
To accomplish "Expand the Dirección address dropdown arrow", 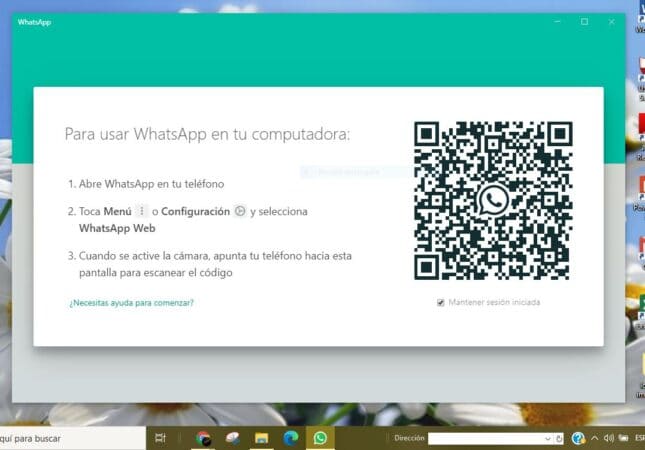I will point(548,439).
